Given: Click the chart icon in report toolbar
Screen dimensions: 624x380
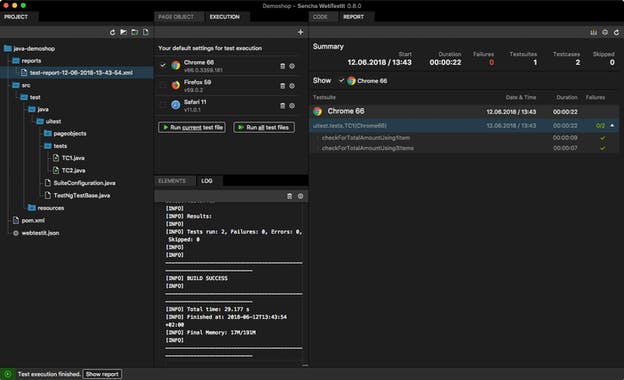Looking at the screenshot, I should click(593, 32).
